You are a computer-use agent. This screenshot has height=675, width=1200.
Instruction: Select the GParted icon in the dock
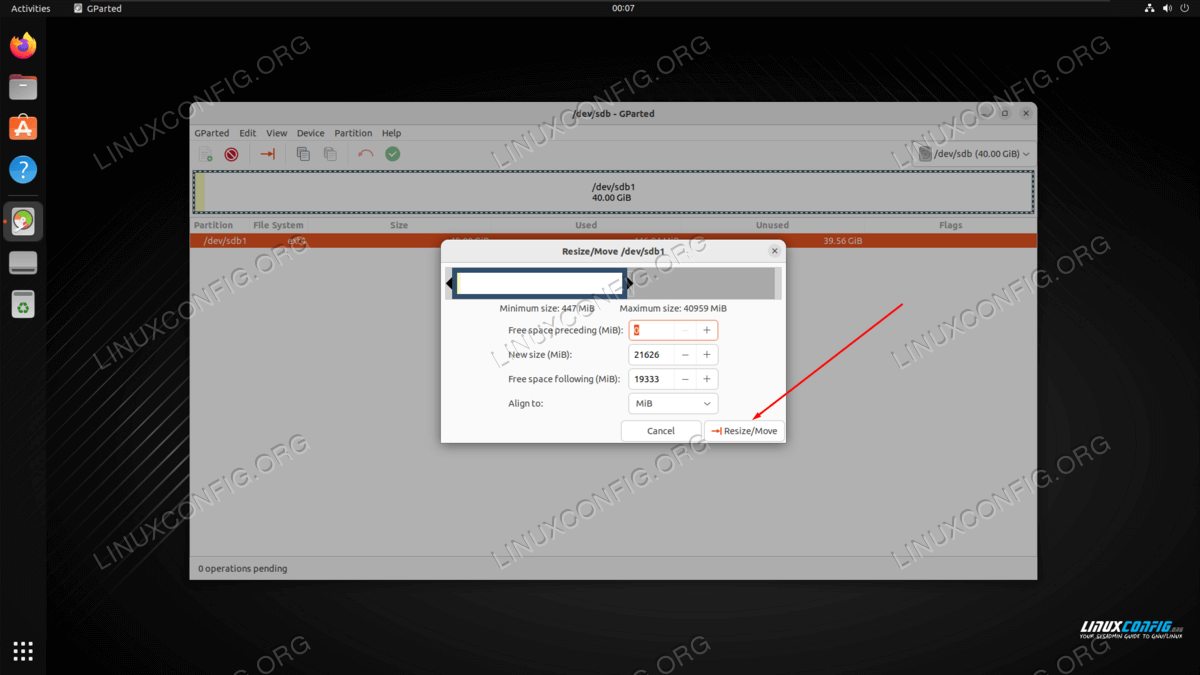23,221
